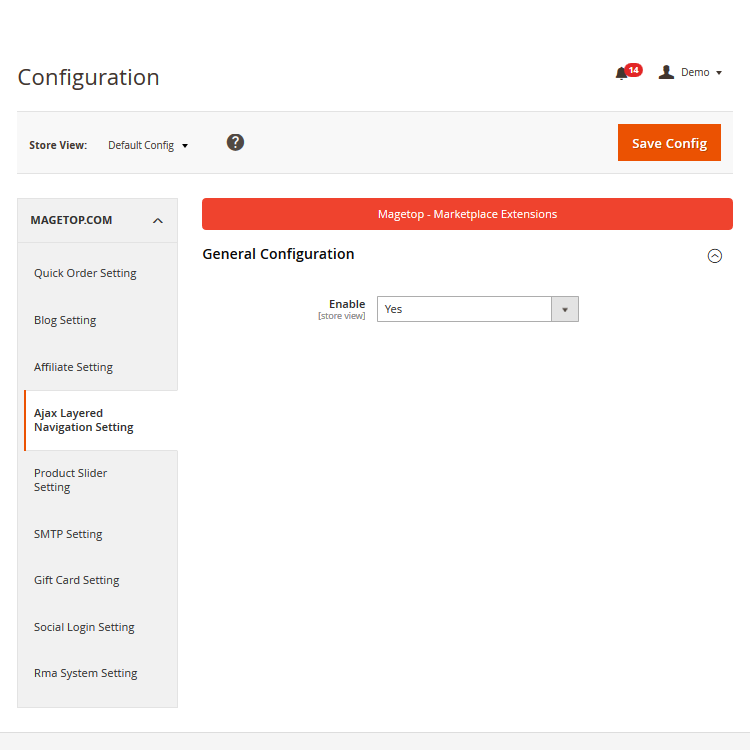Click the Magetop Marketplace Extensions banner

(x=467, y=214)
